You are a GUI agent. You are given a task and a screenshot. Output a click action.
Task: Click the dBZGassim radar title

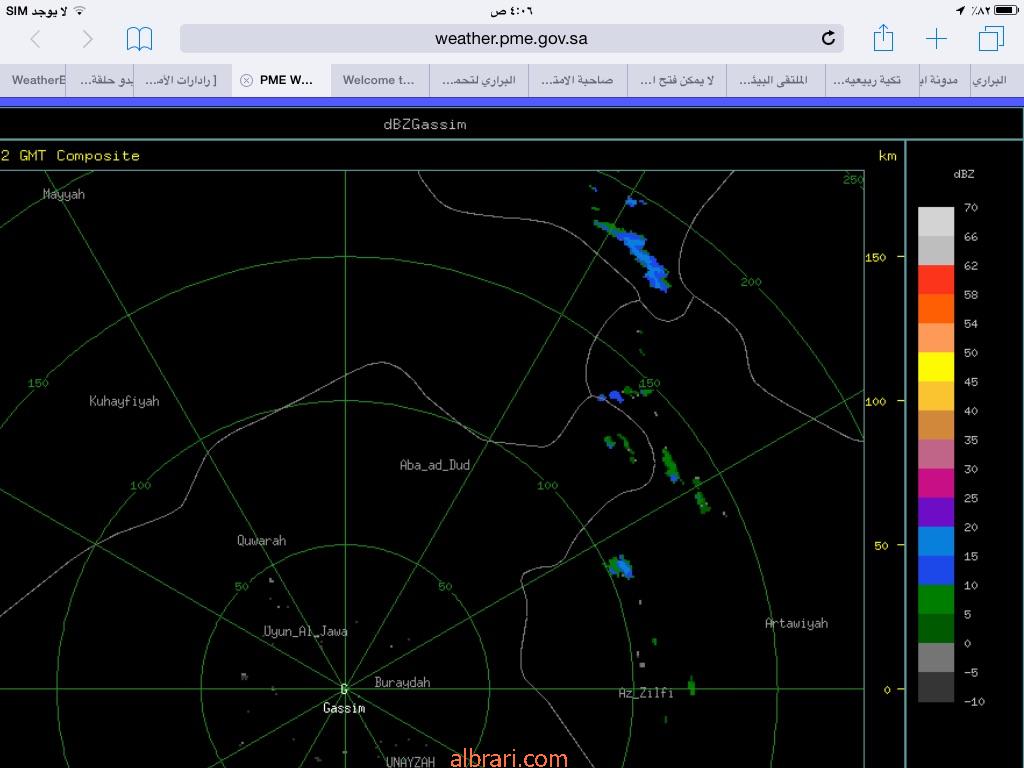pos(425,124)
